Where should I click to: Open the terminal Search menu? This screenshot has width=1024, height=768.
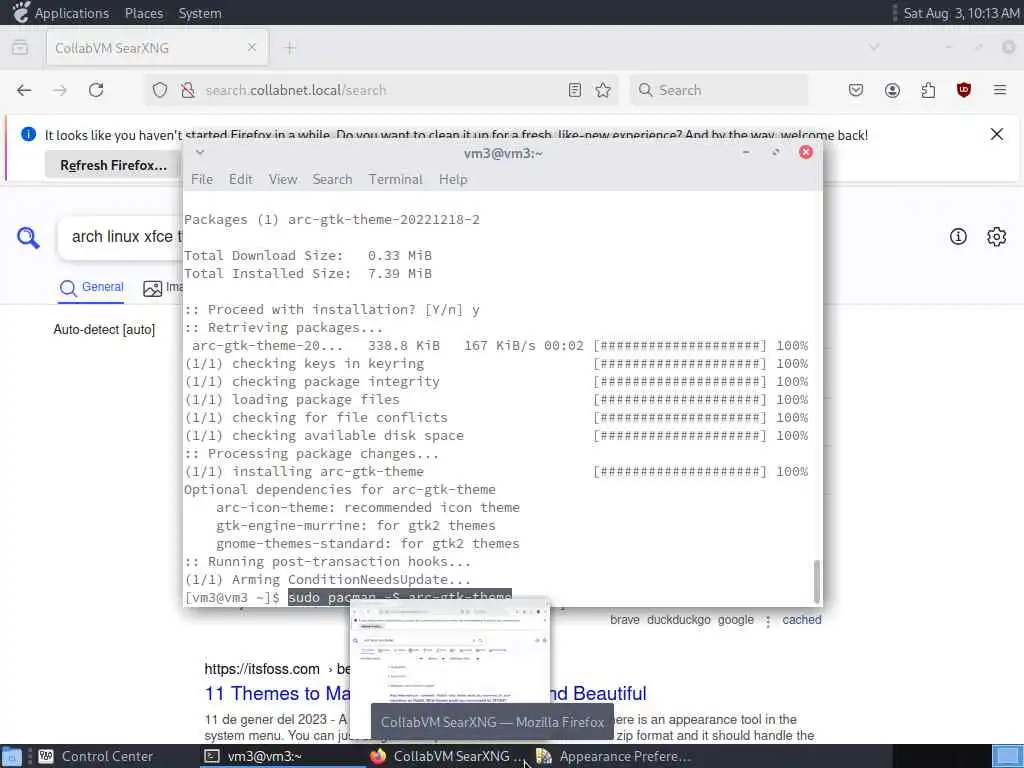pyautogui.click(x=332, y=179)
